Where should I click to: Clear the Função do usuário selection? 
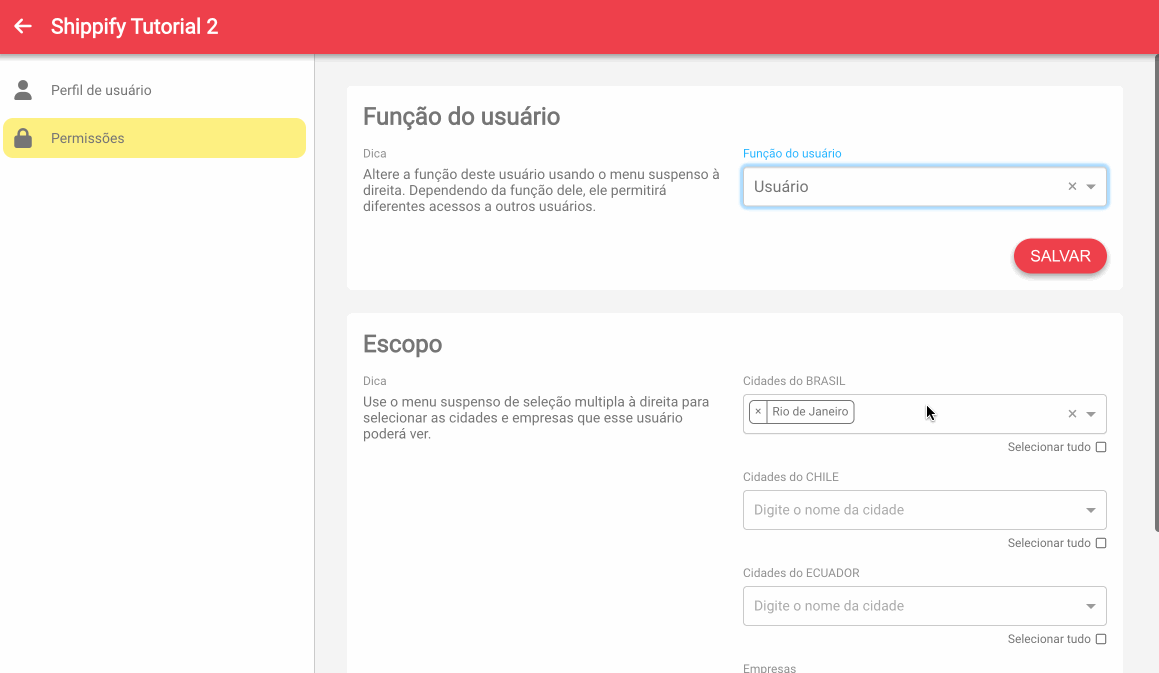[1072, 186]
